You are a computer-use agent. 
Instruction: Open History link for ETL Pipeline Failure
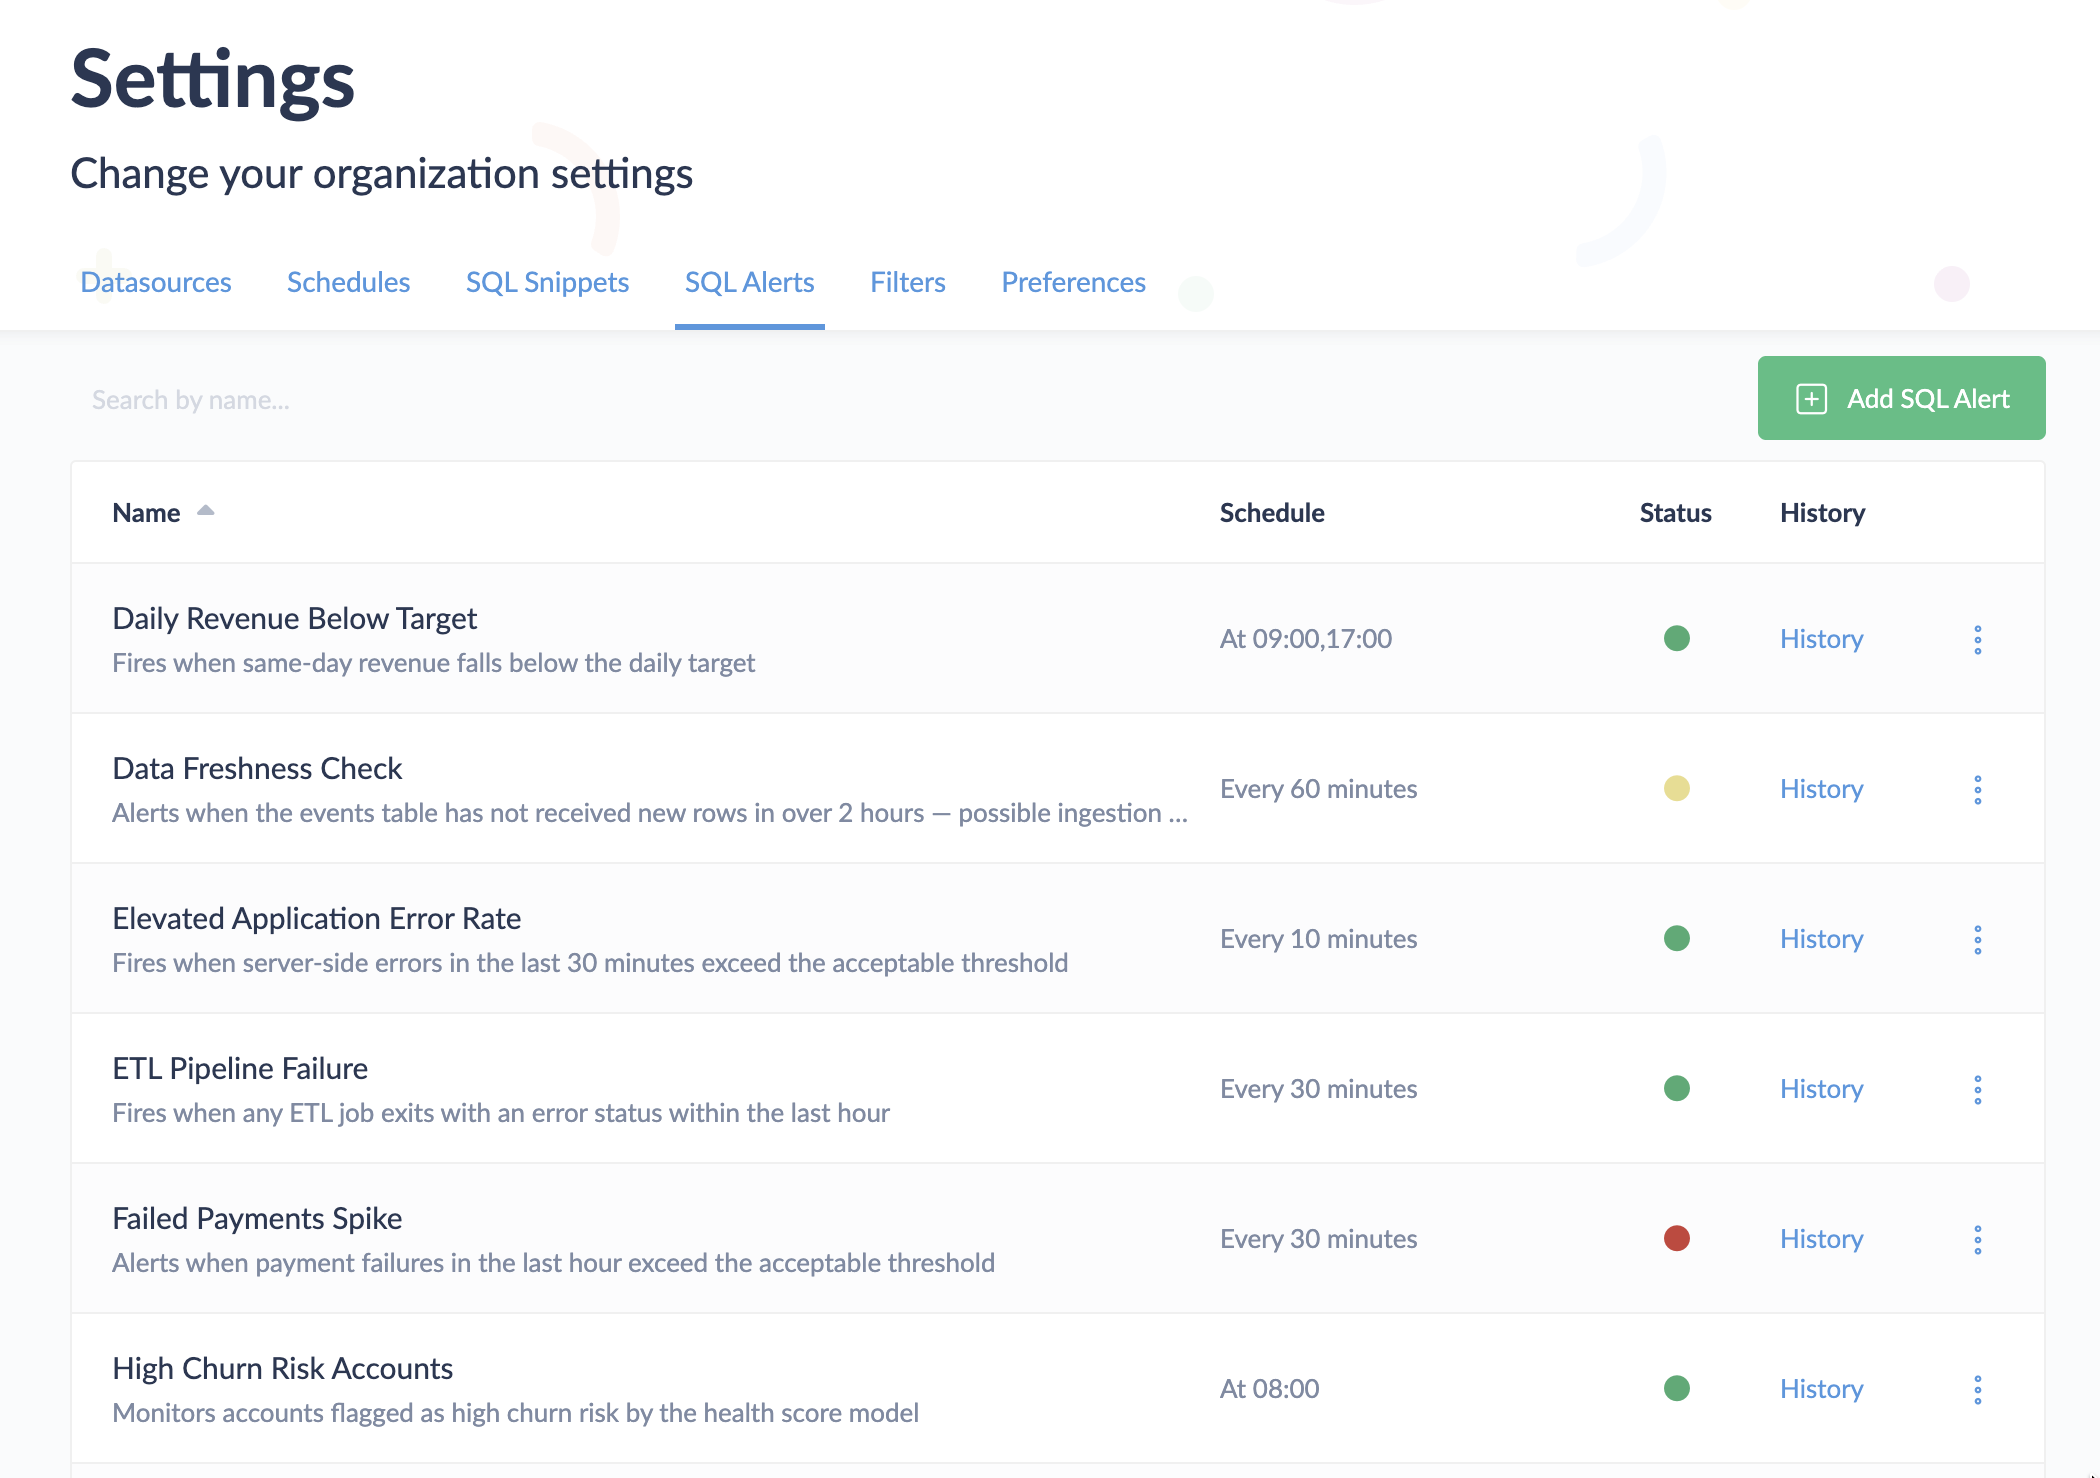[x=1821, y=1089]
